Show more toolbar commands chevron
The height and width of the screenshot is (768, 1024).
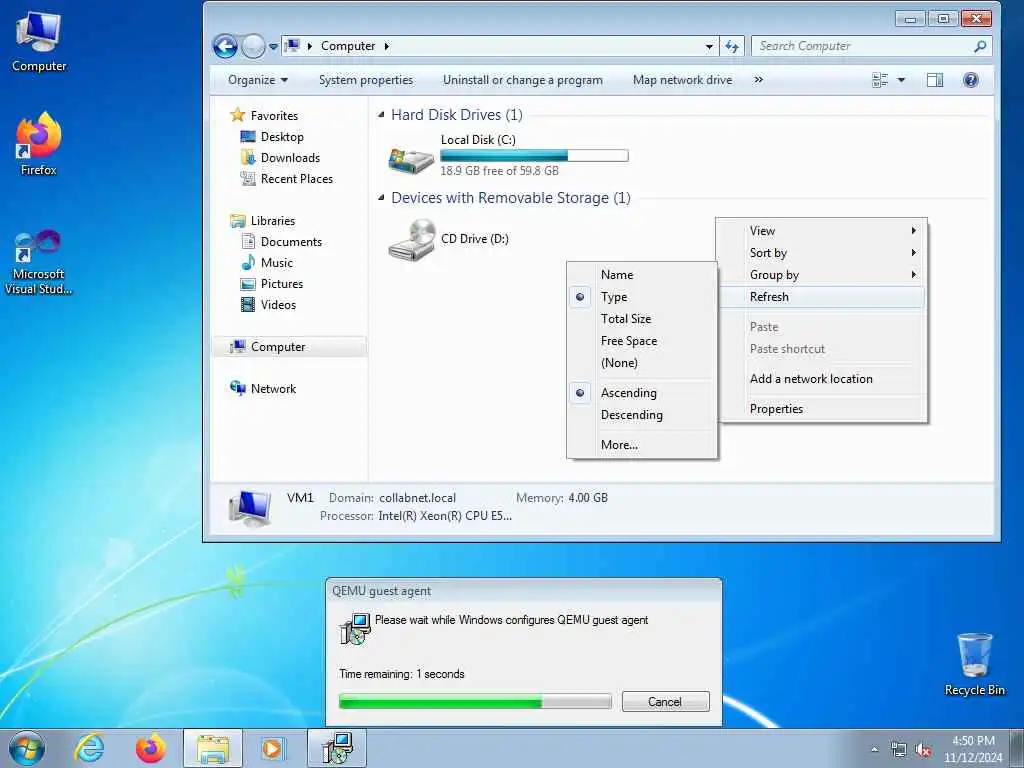point(758,80)
